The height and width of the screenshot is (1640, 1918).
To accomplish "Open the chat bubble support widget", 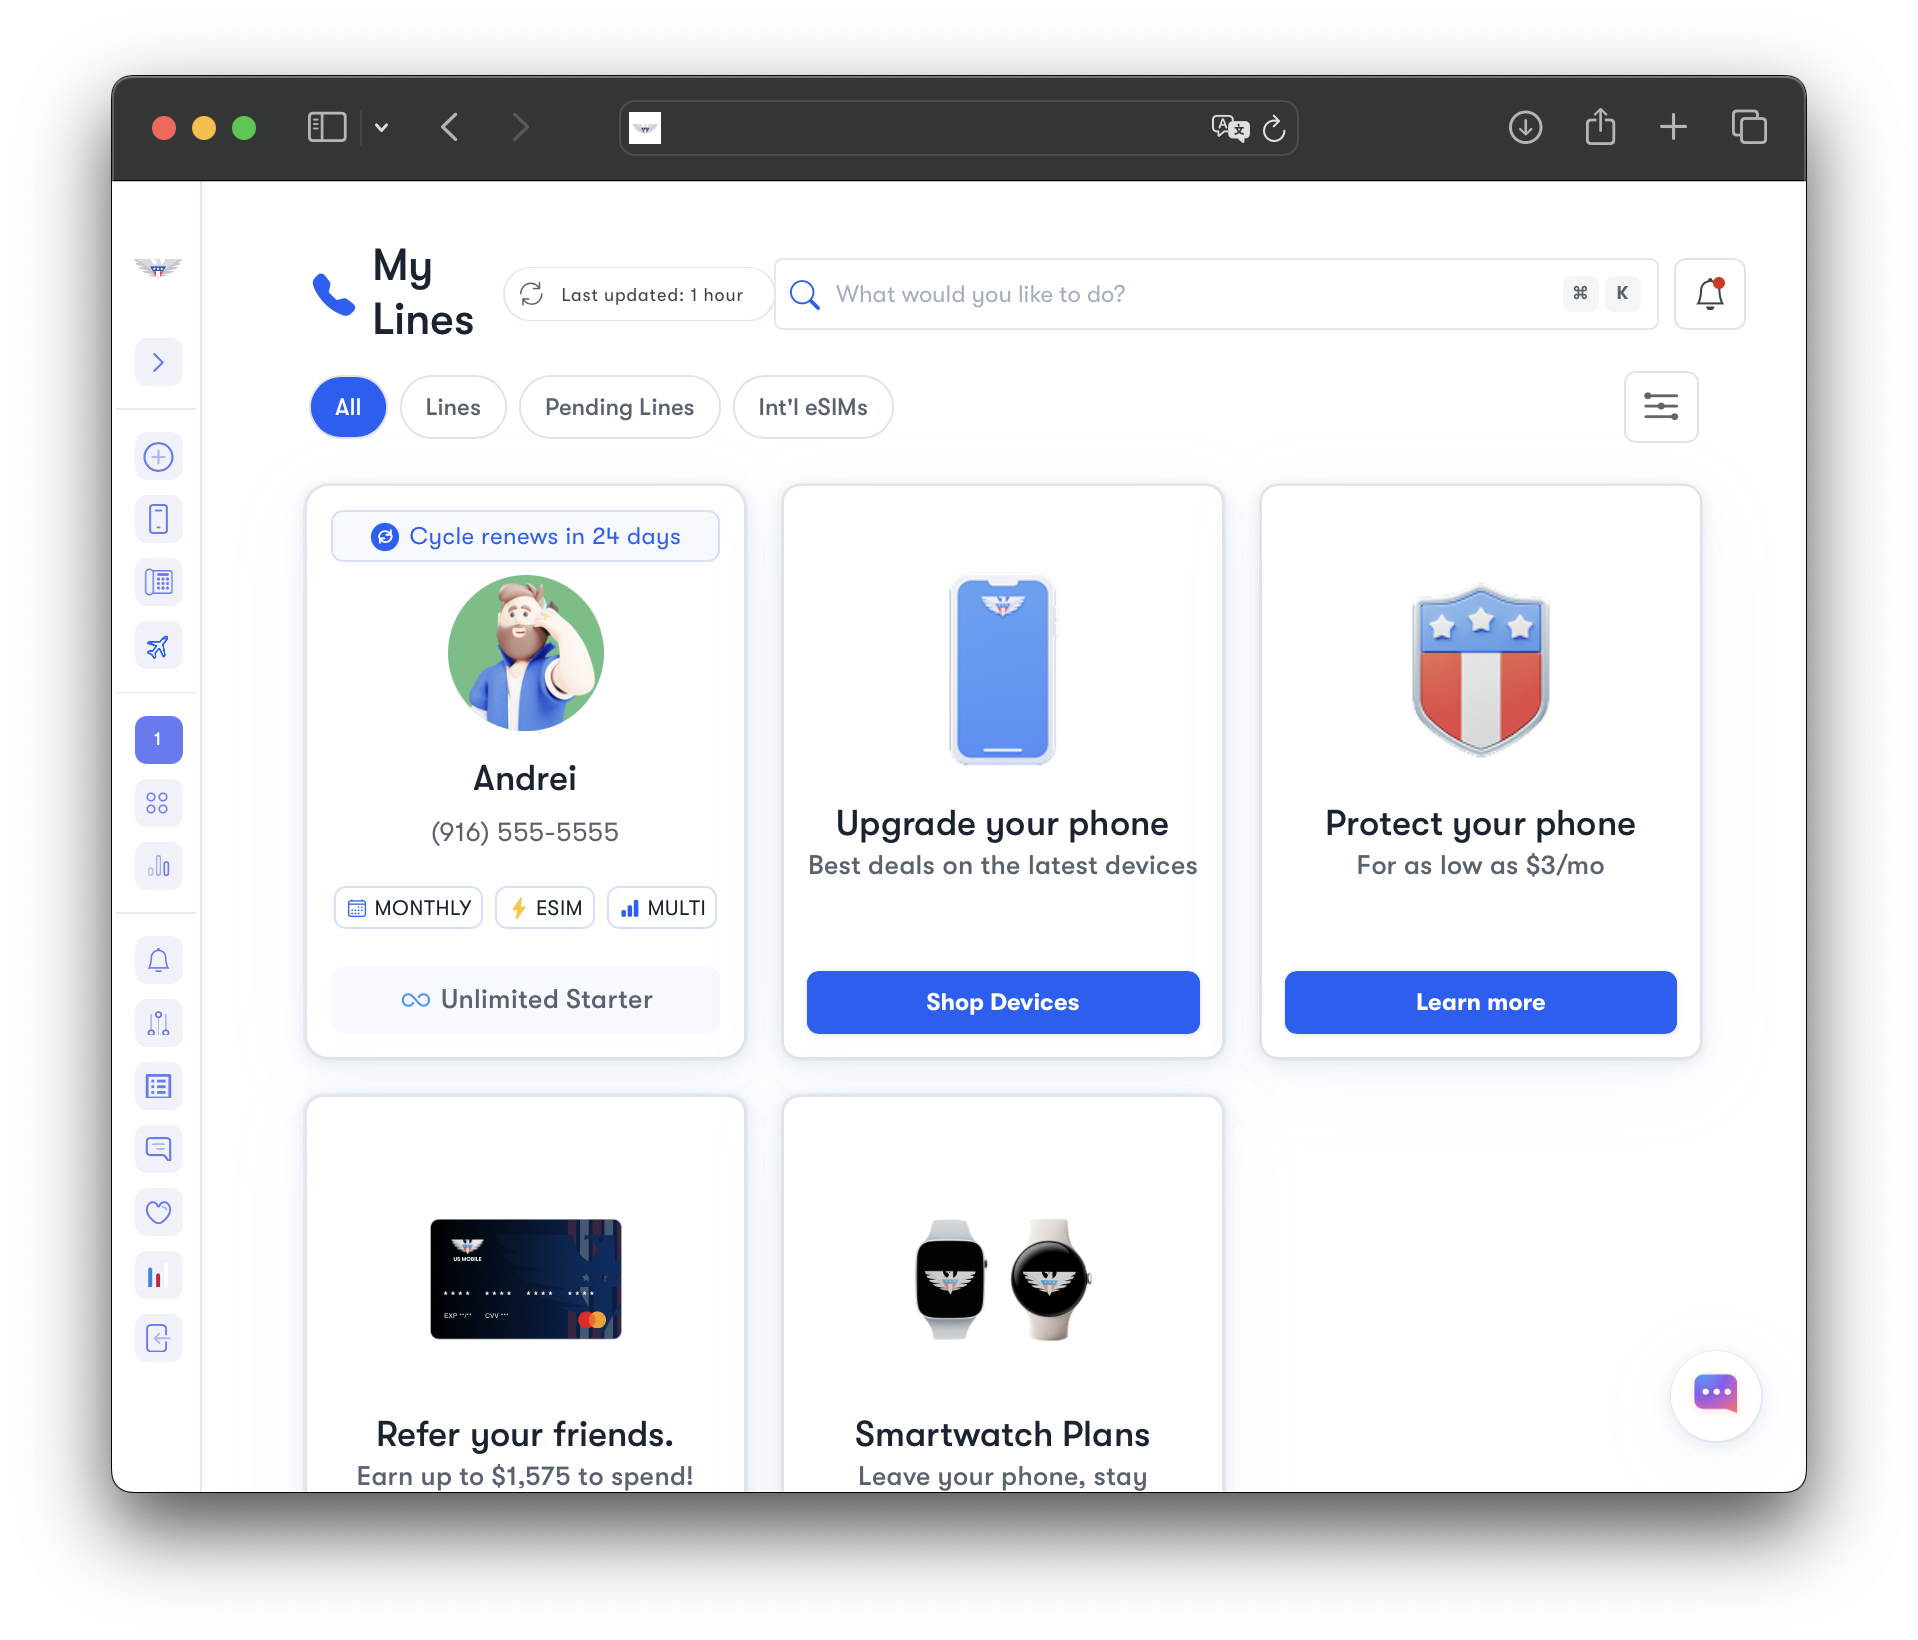I will point(1715,1394).
